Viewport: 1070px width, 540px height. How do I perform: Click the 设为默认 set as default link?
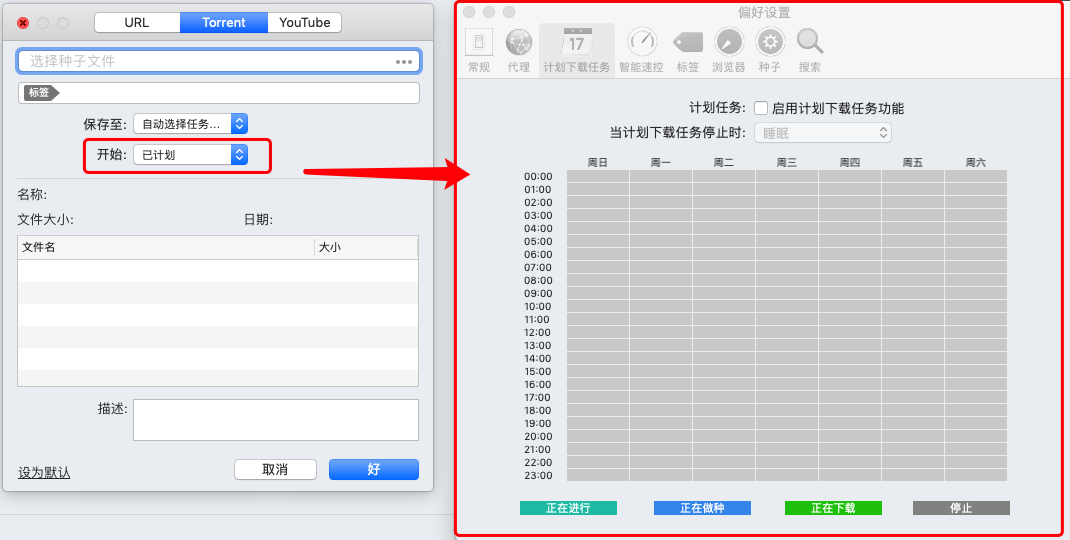coord(44,472)
